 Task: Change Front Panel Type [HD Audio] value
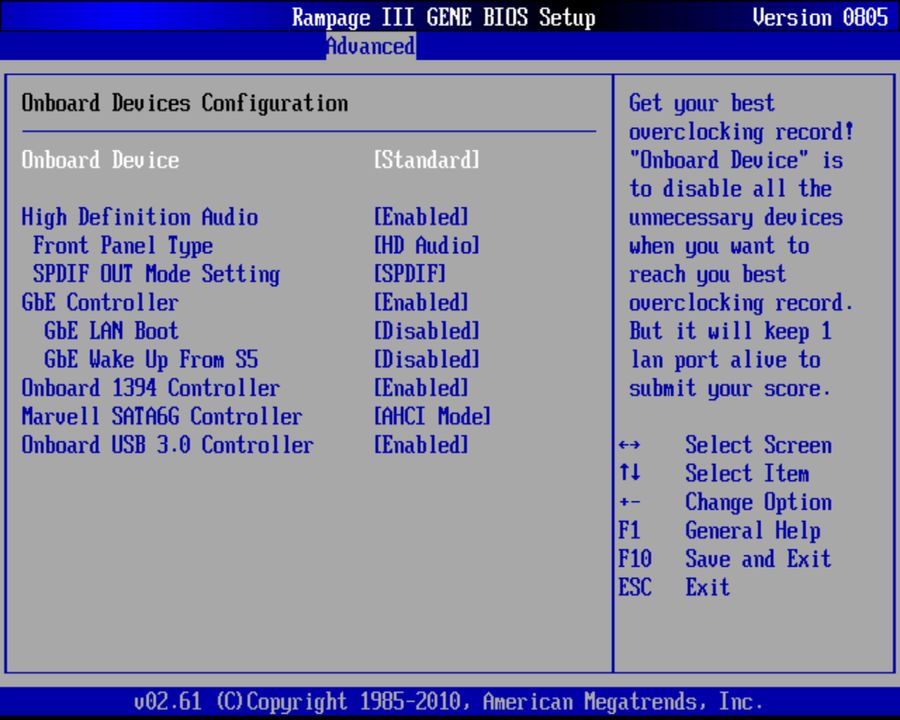tap(426, 246)
